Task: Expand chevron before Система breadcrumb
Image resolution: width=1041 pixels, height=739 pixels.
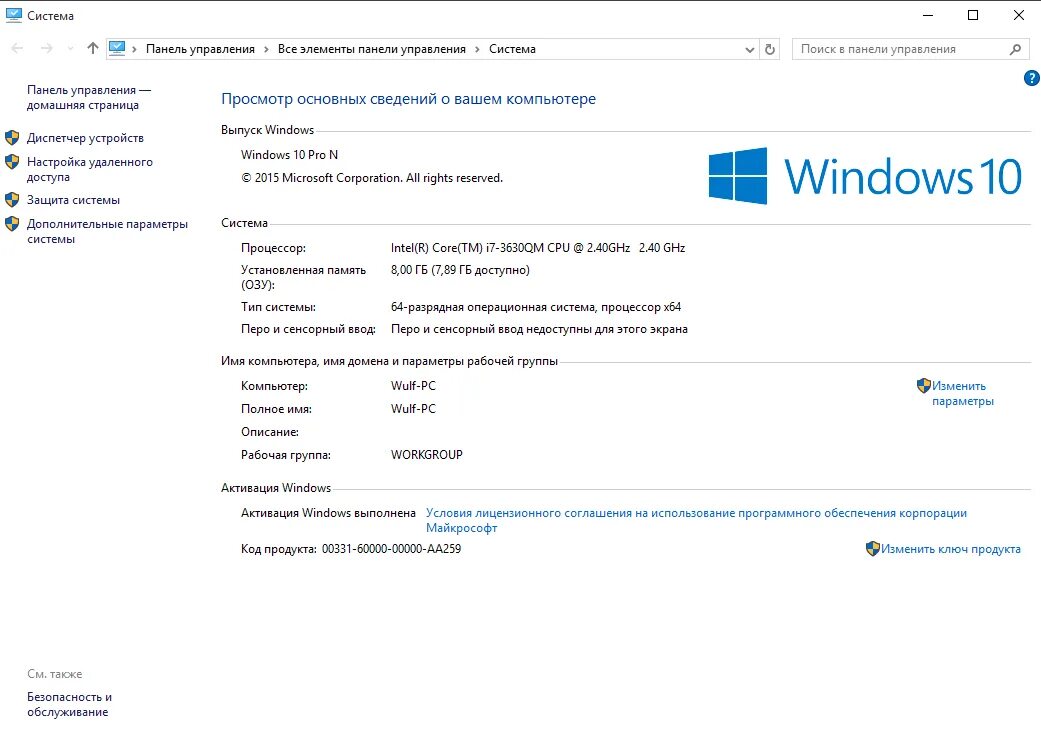Action: point(477,49)
